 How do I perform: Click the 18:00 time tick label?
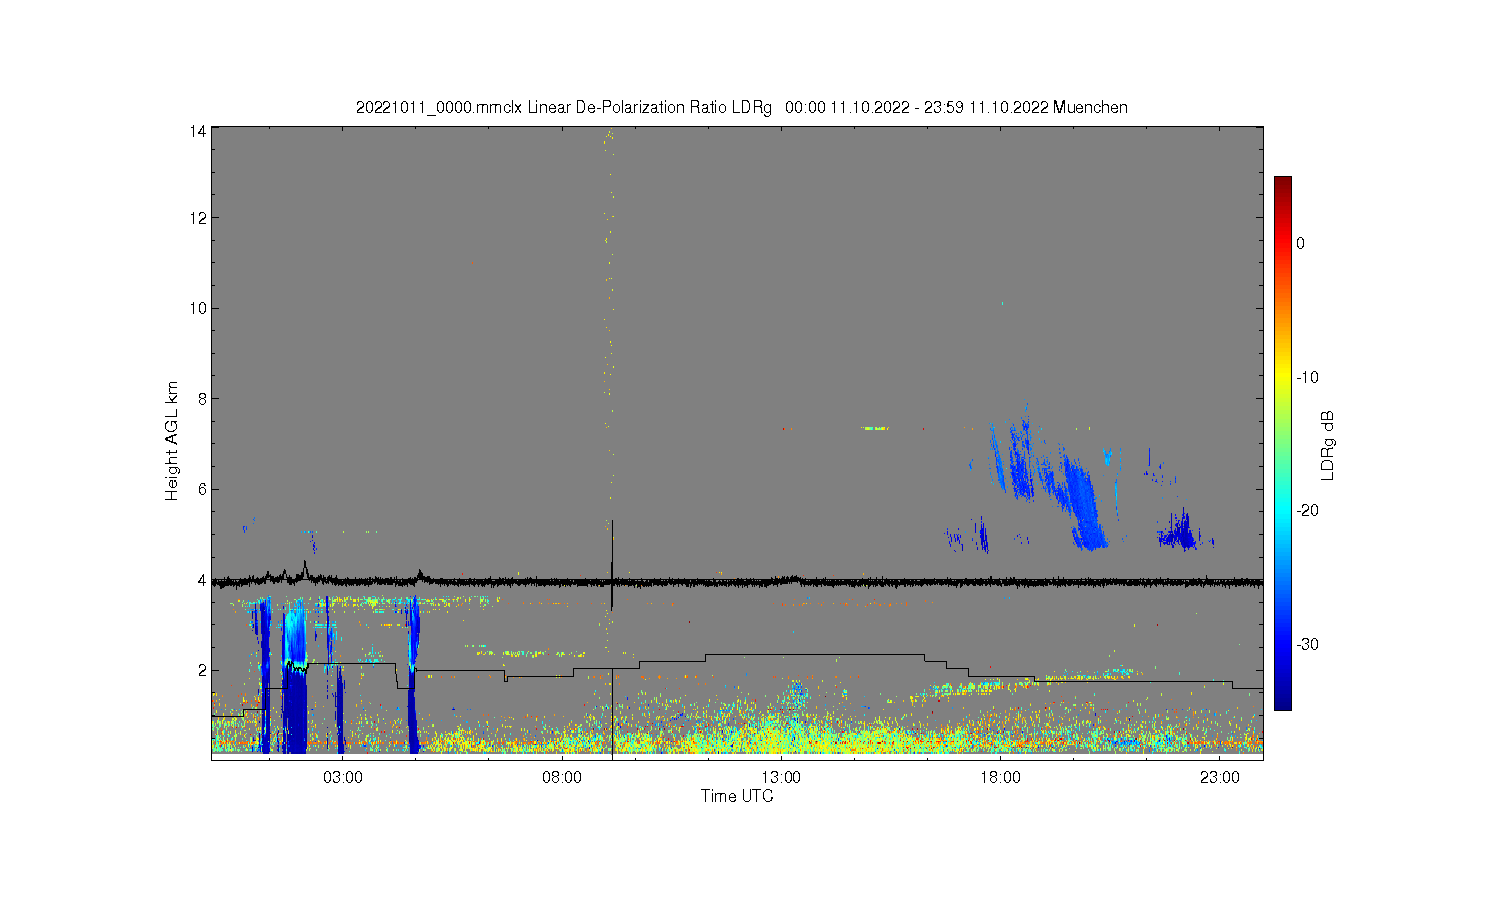1000,777
